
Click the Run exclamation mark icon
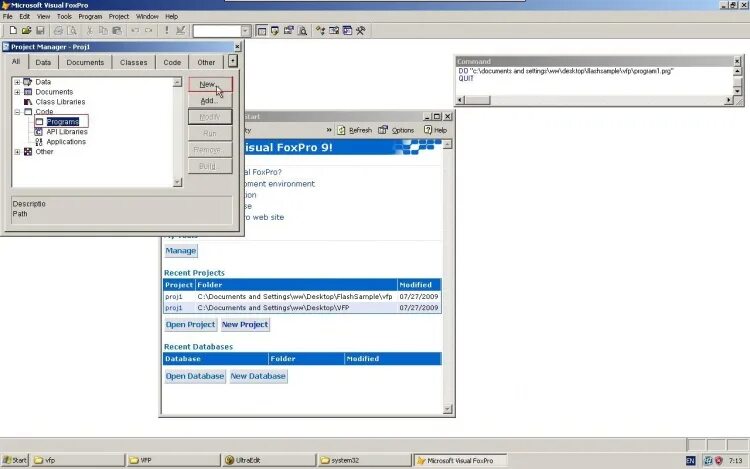pos(166,31)
